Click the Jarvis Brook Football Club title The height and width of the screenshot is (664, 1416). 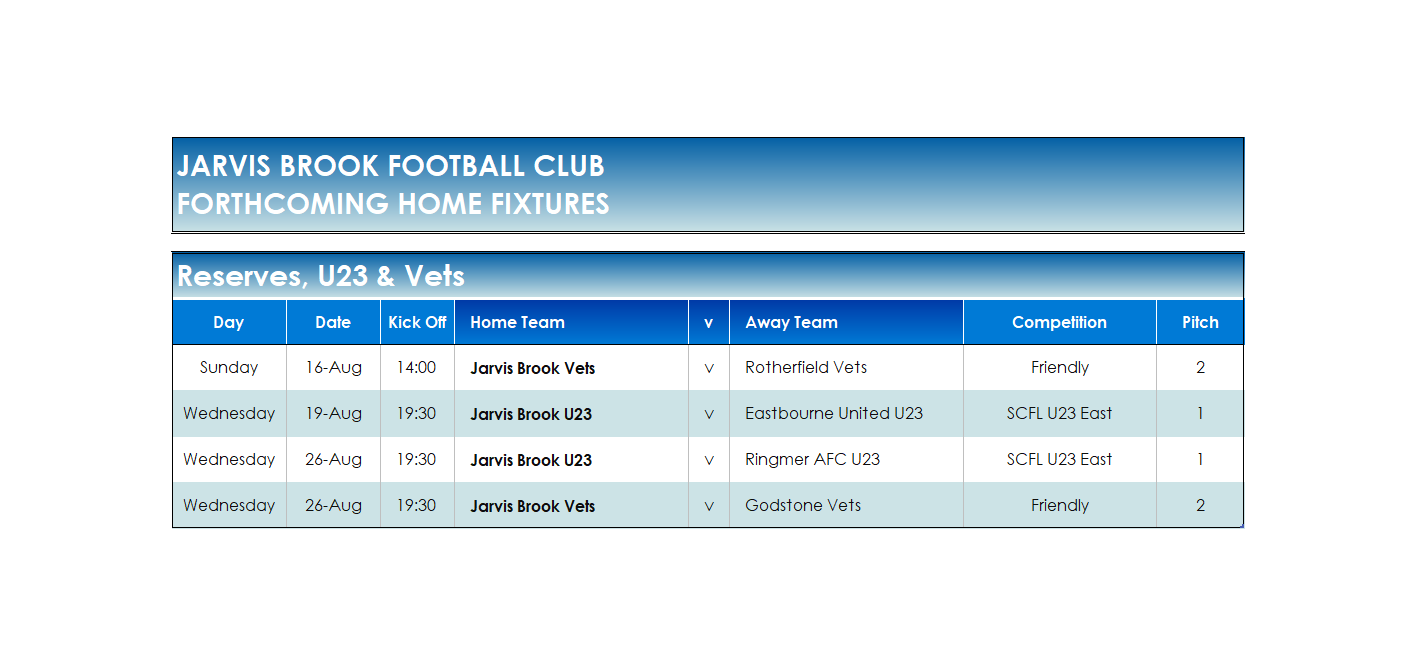click(x=391, y=166)
